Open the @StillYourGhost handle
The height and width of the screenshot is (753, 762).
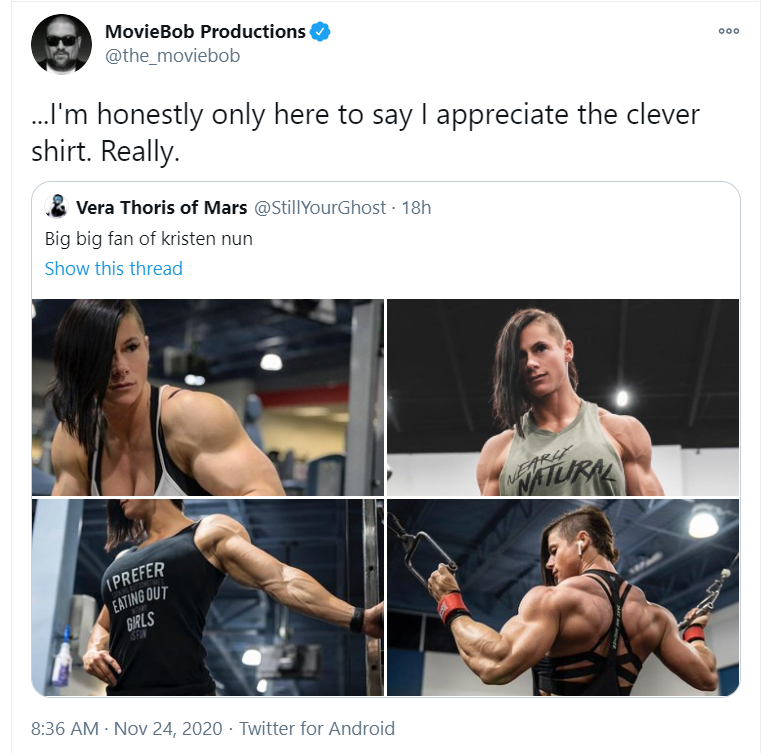[320, 208]
